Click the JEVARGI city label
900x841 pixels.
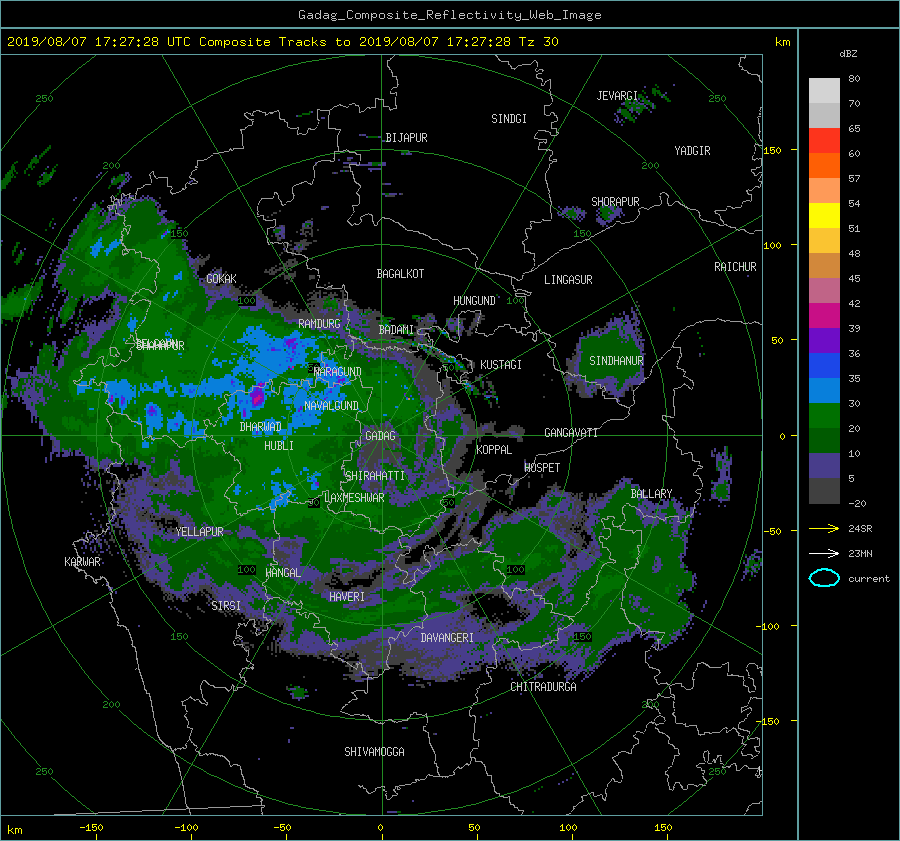click(617, 96)
